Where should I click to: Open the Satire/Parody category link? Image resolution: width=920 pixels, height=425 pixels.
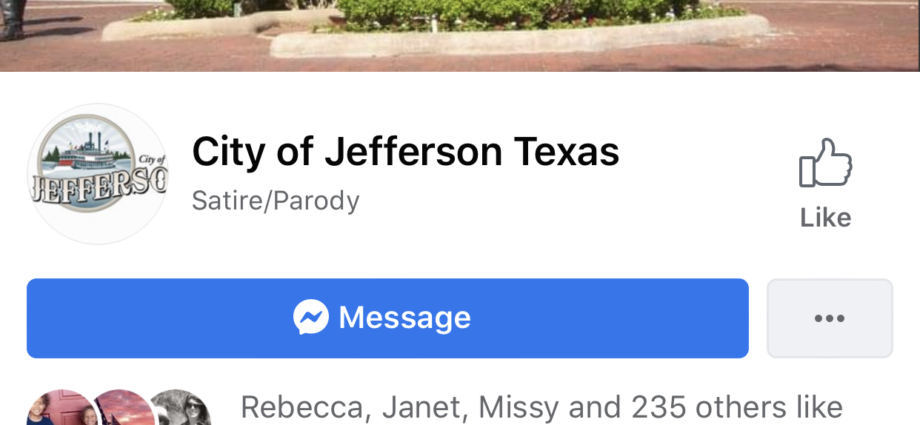[275, 201]
